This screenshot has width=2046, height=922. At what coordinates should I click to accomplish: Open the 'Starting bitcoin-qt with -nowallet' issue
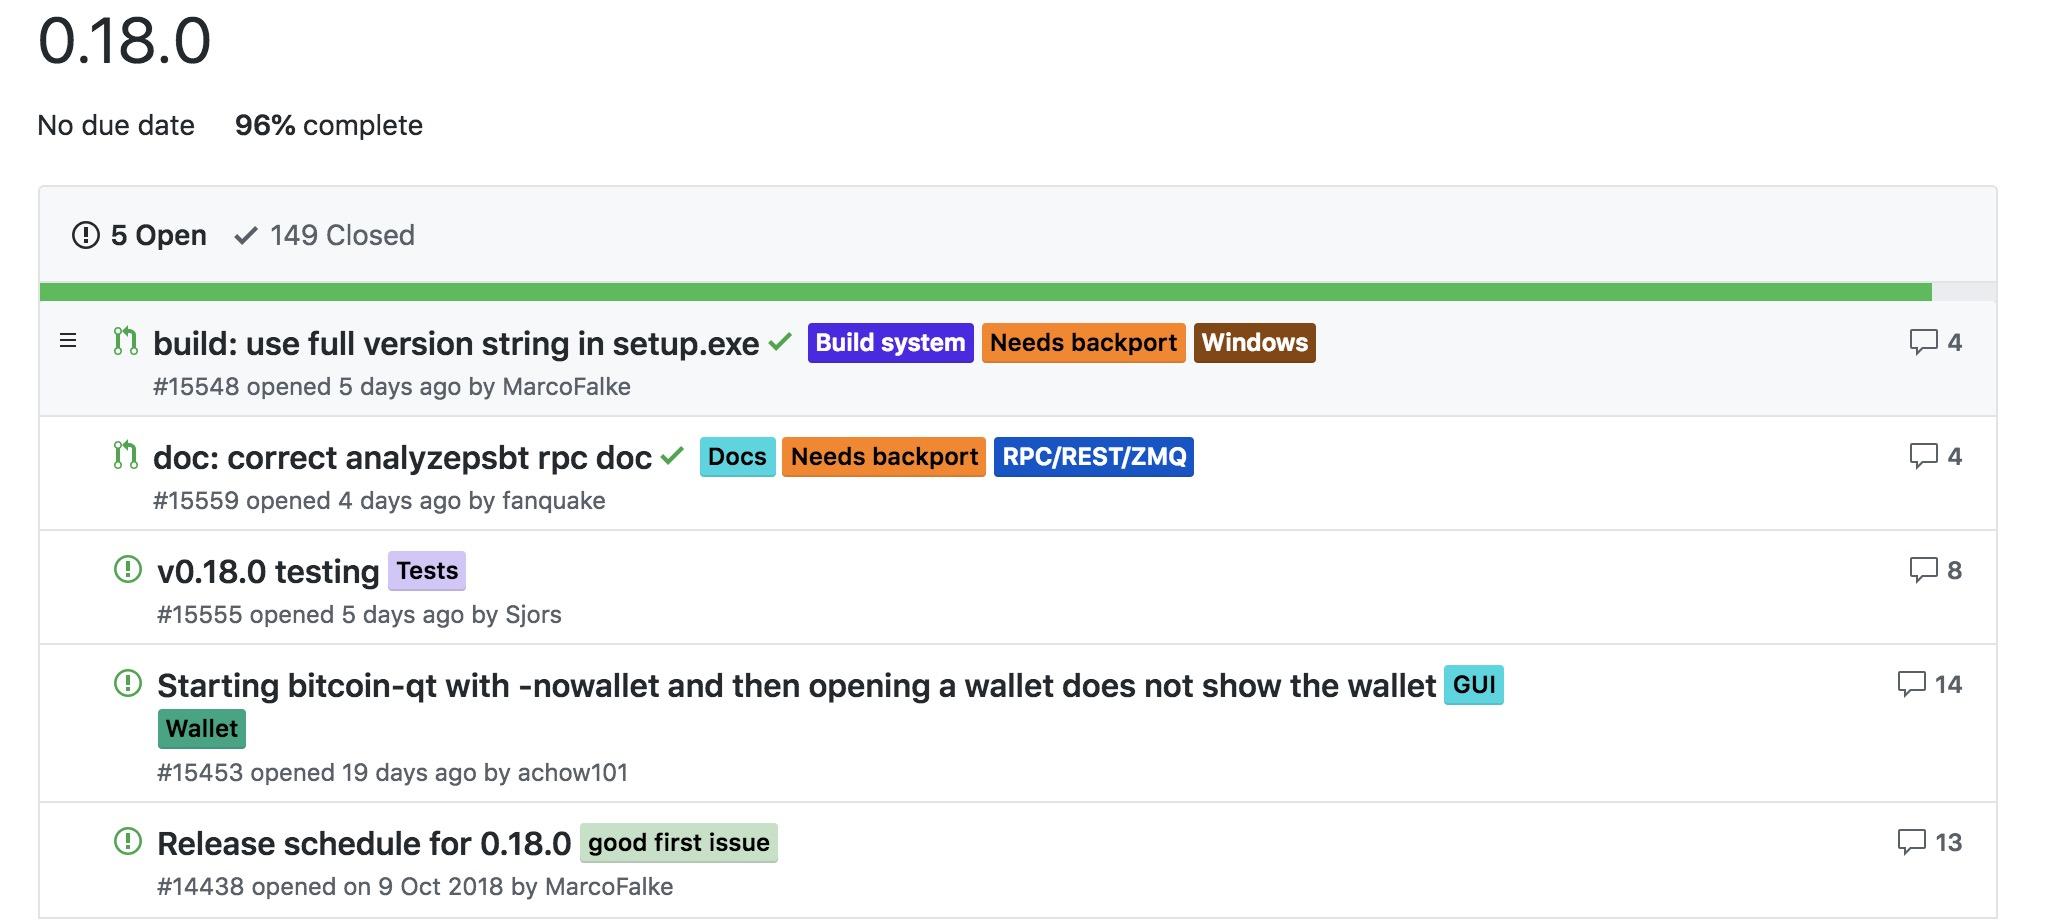pyautogui.click(x=796, y=685)
